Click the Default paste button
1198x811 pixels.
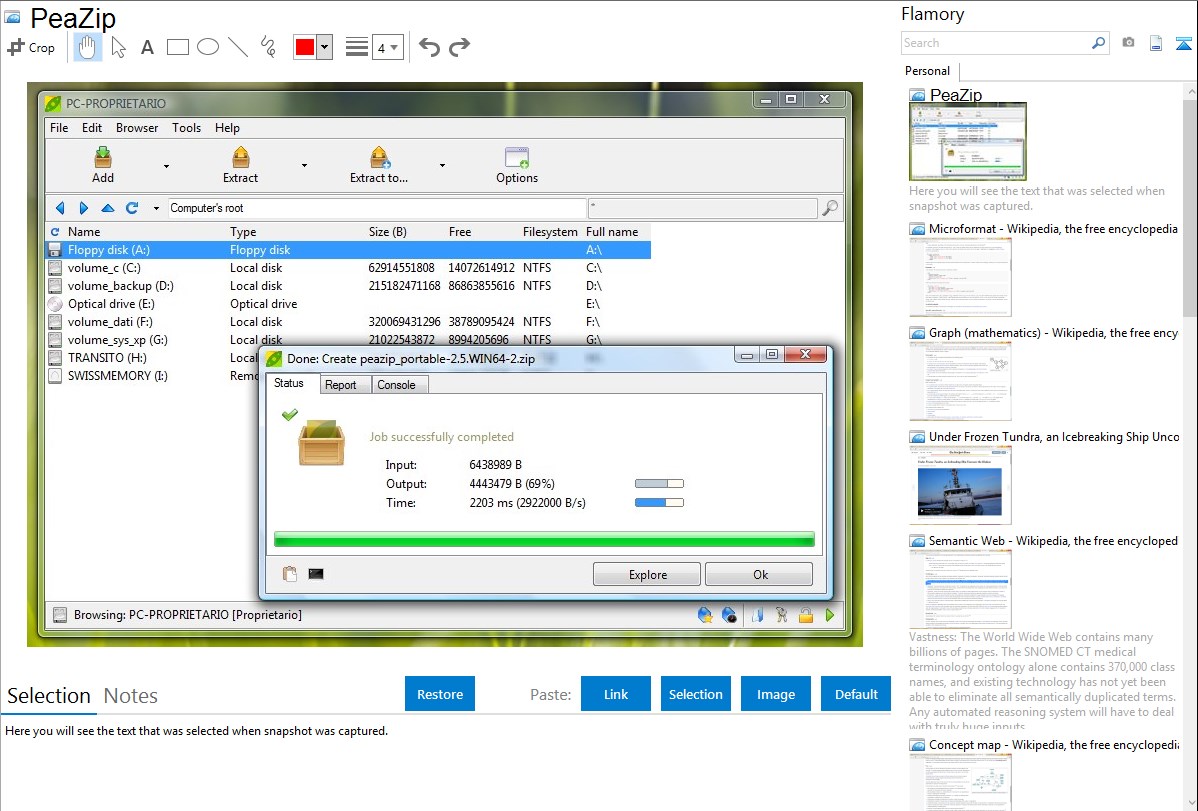click(x=856, y=694)
